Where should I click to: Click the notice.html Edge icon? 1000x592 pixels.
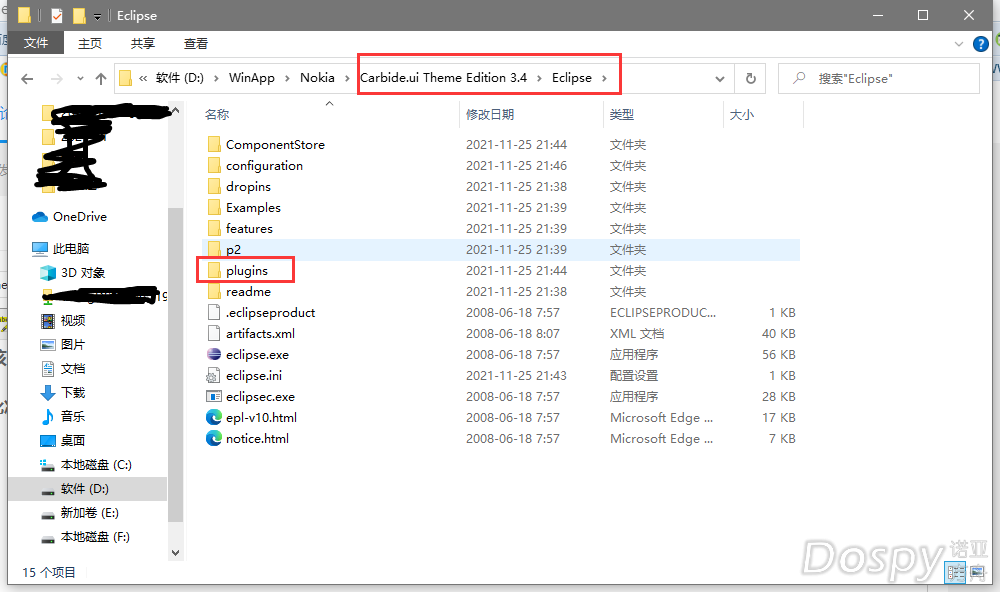pyautogui.click(x=214, y=439)
